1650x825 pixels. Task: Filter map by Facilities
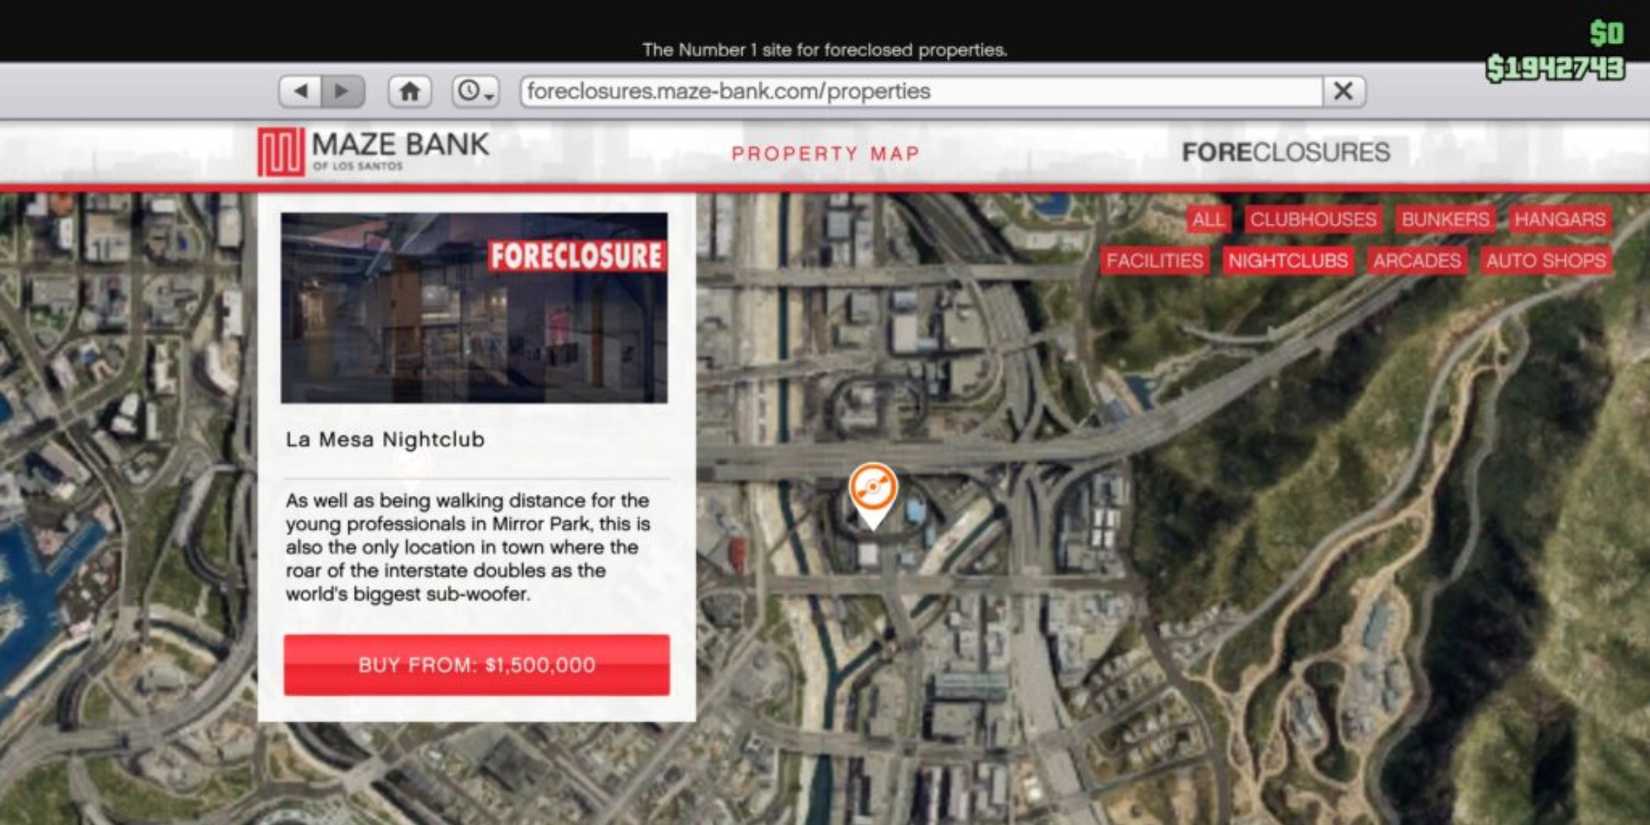pyautogui.click(x=1154, y=261)
